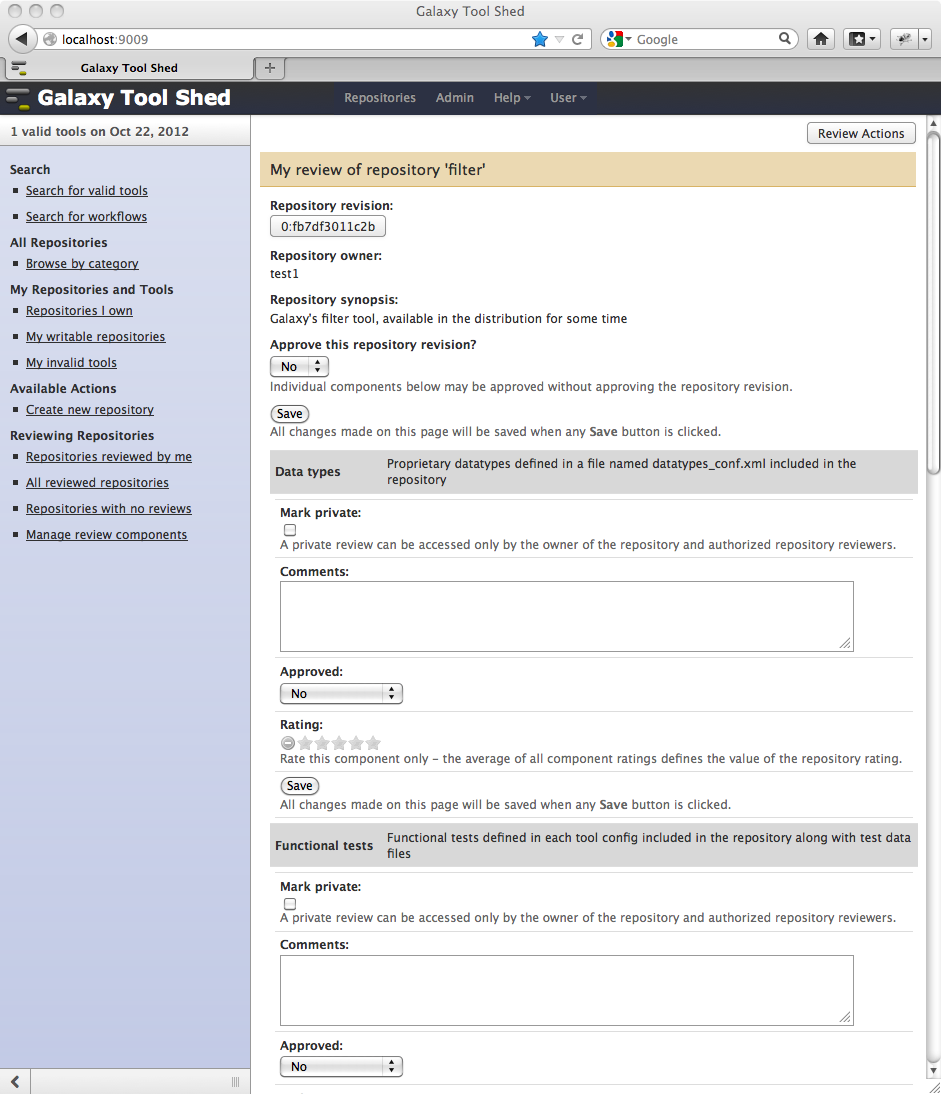Click the add-on toolbar icon beside bookmarks

click(904, 39)
